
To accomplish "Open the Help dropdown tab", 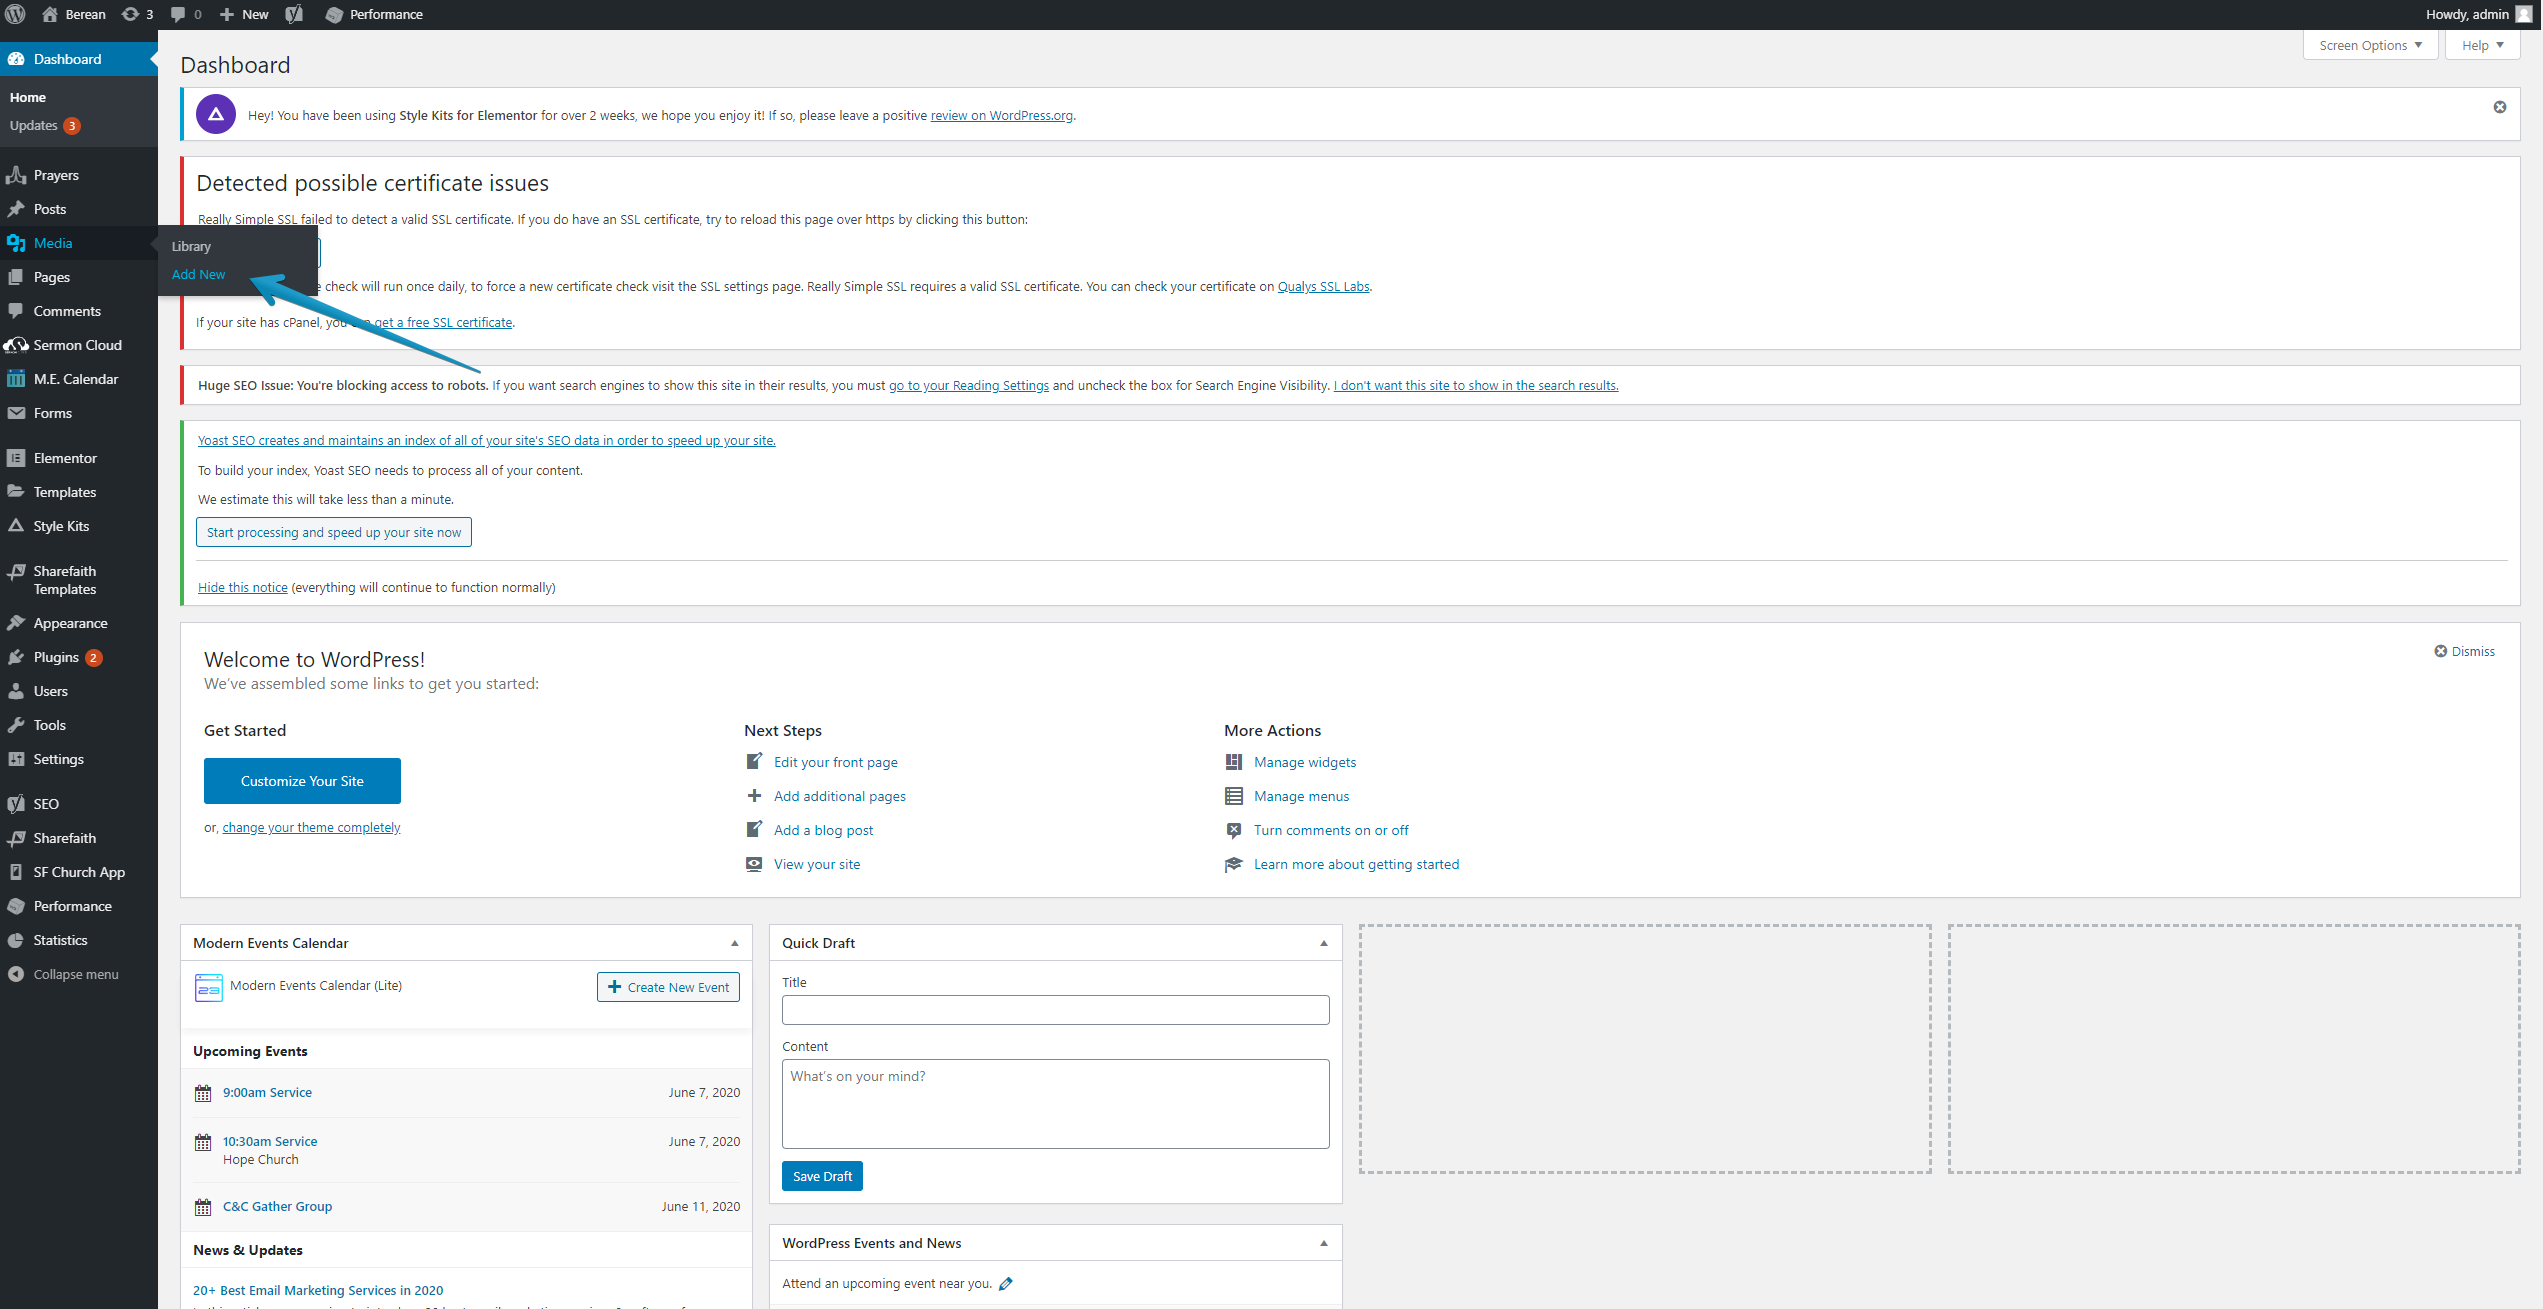I will pos(2481,45).
